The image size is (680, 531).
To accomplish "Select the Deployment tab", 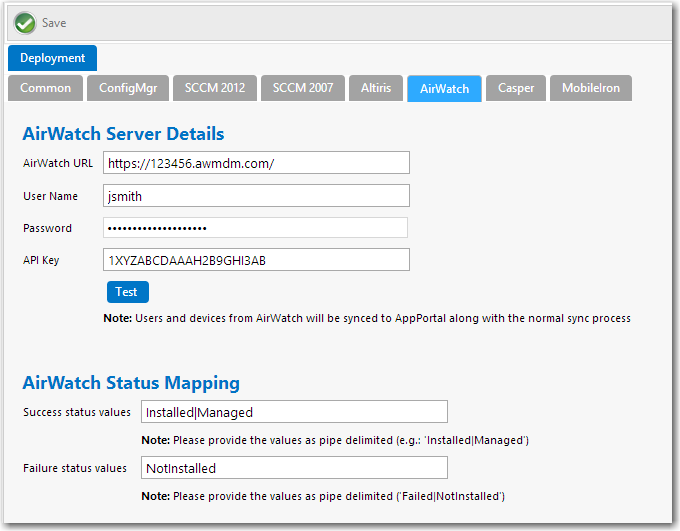I will (52, 58).
